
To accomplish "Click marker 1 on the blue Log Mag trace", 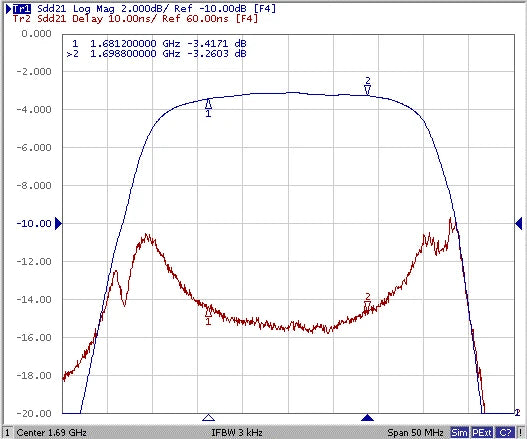I will point(208,107).
